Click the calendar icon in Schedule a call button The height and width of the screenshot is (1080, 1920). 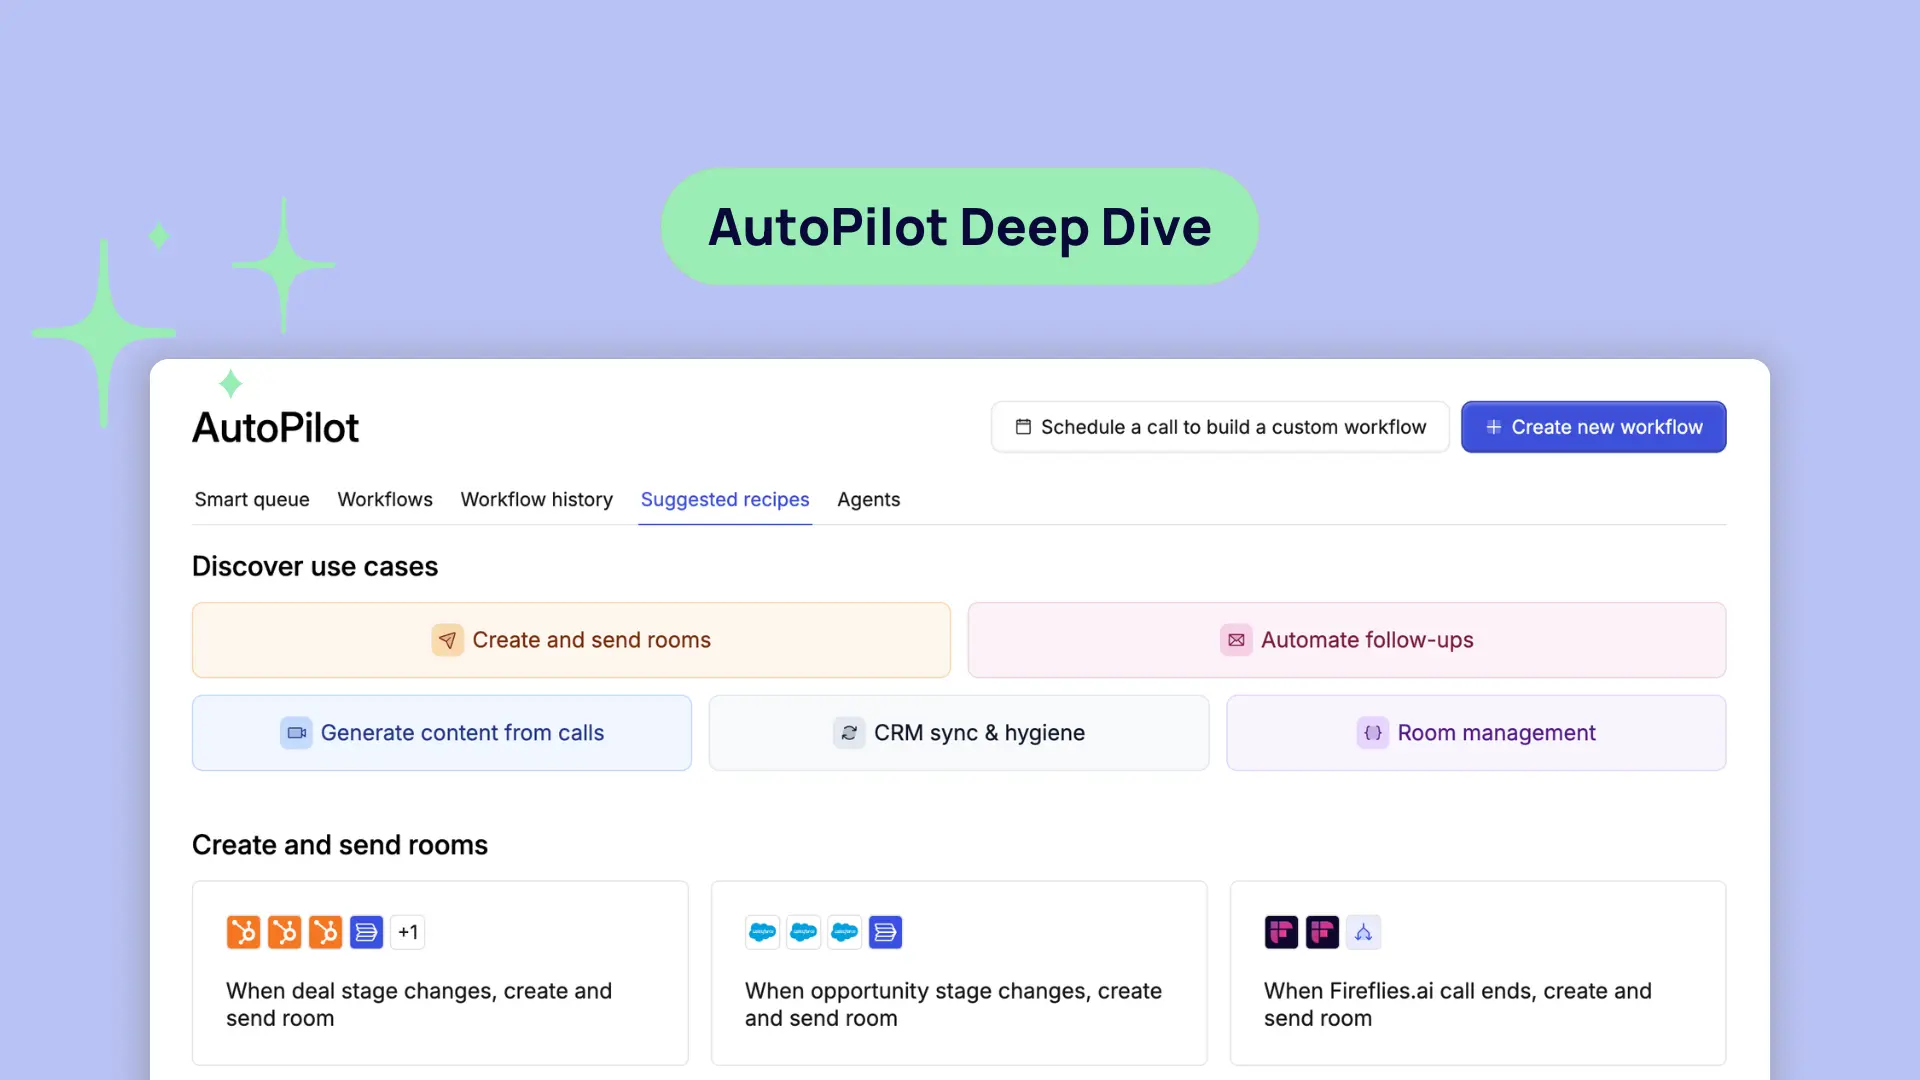(x=1023, y=427)
